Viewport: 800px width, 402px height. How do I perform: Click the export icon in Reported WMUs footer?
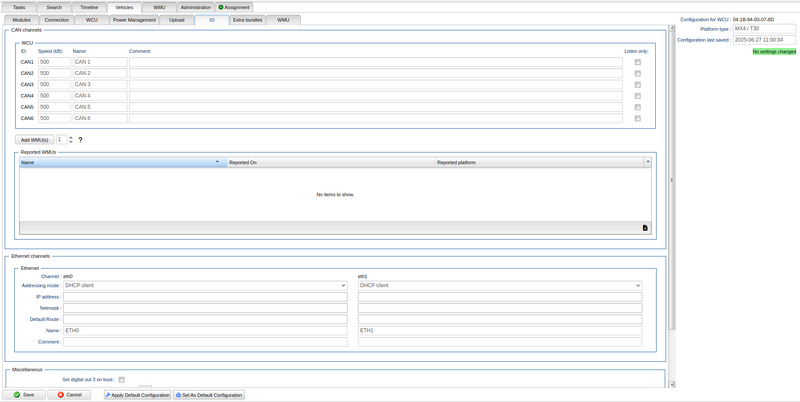[x=645, y=228]
